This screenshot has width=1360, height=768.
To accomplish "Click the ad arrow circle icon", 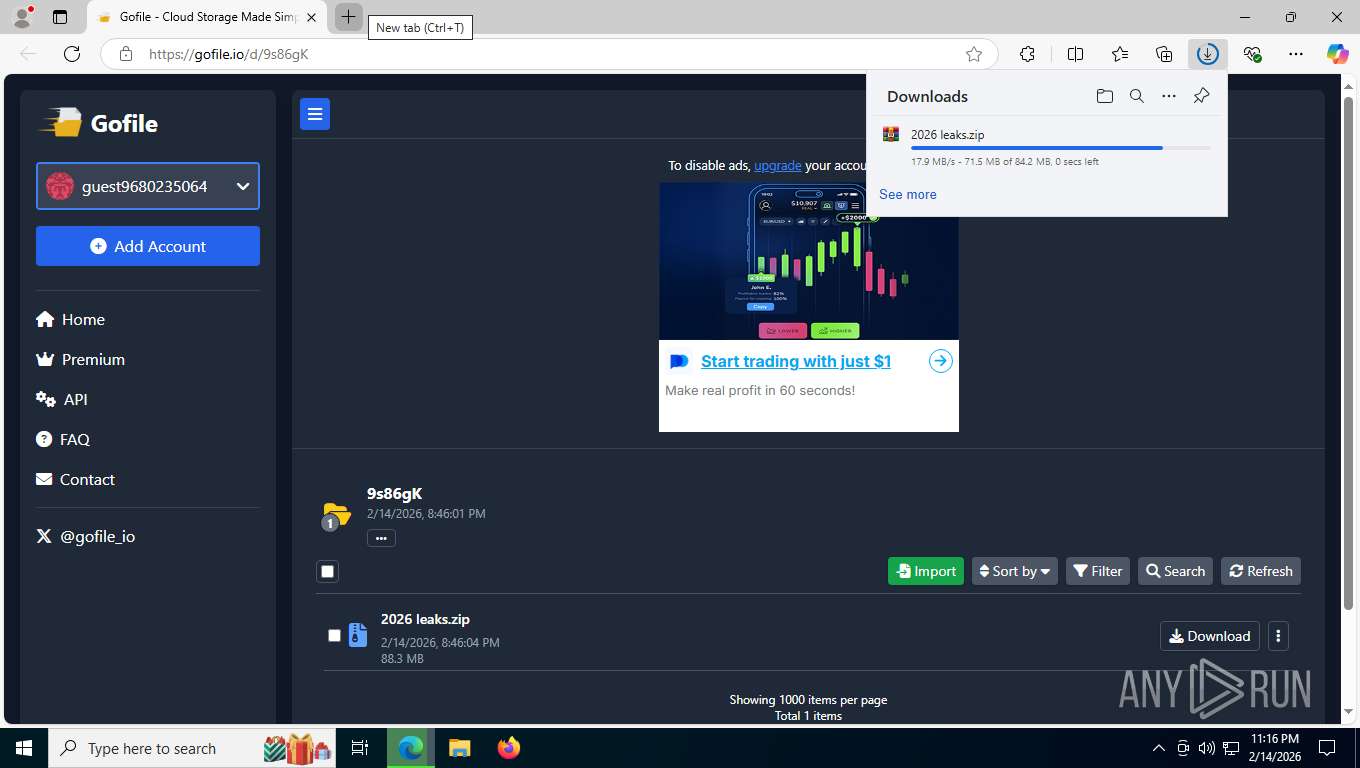I will (x=940, y=361).
